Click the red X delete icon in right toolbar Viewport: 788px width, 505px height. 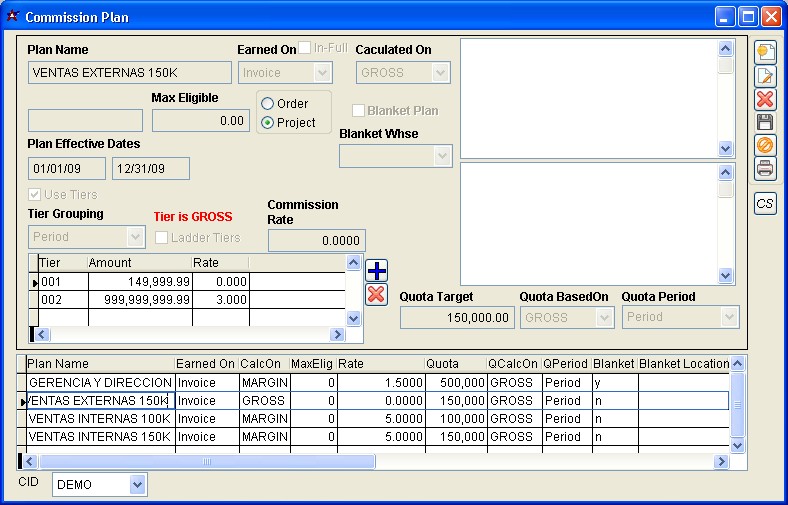click(765, 99)
